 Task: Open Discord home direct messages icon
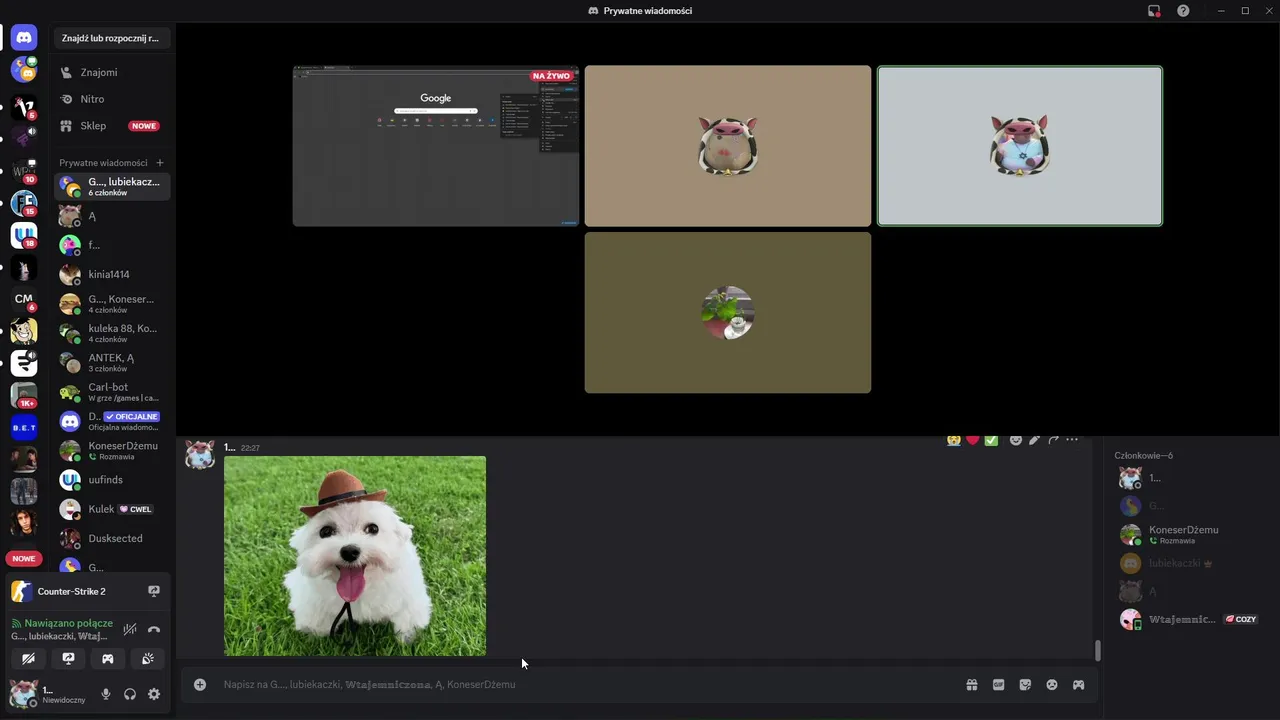point(24,38)
